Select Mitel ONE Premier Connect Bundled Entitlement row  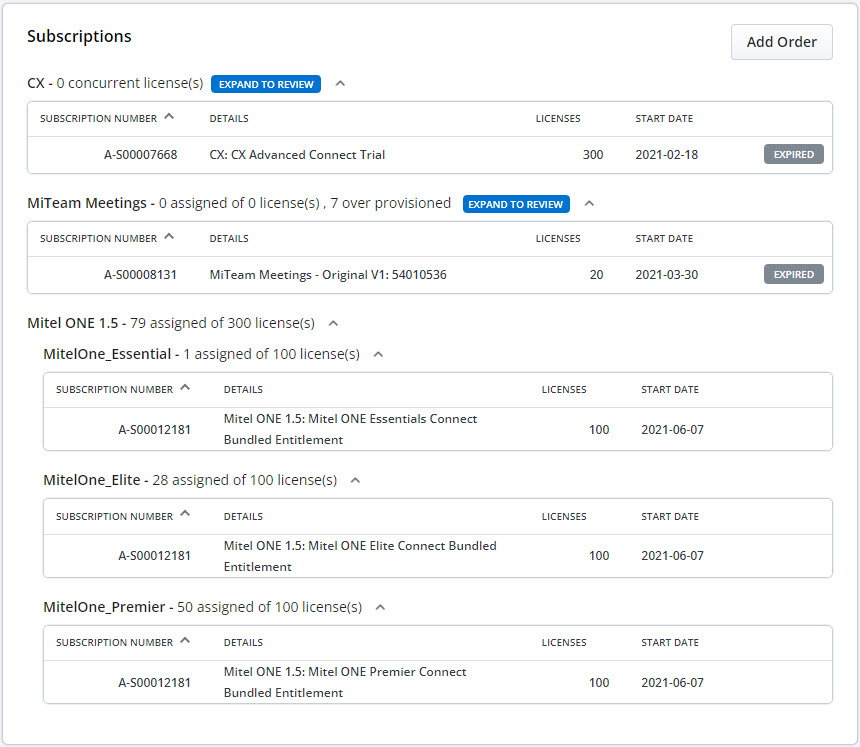pyautogui.click(x=438, y=682)
